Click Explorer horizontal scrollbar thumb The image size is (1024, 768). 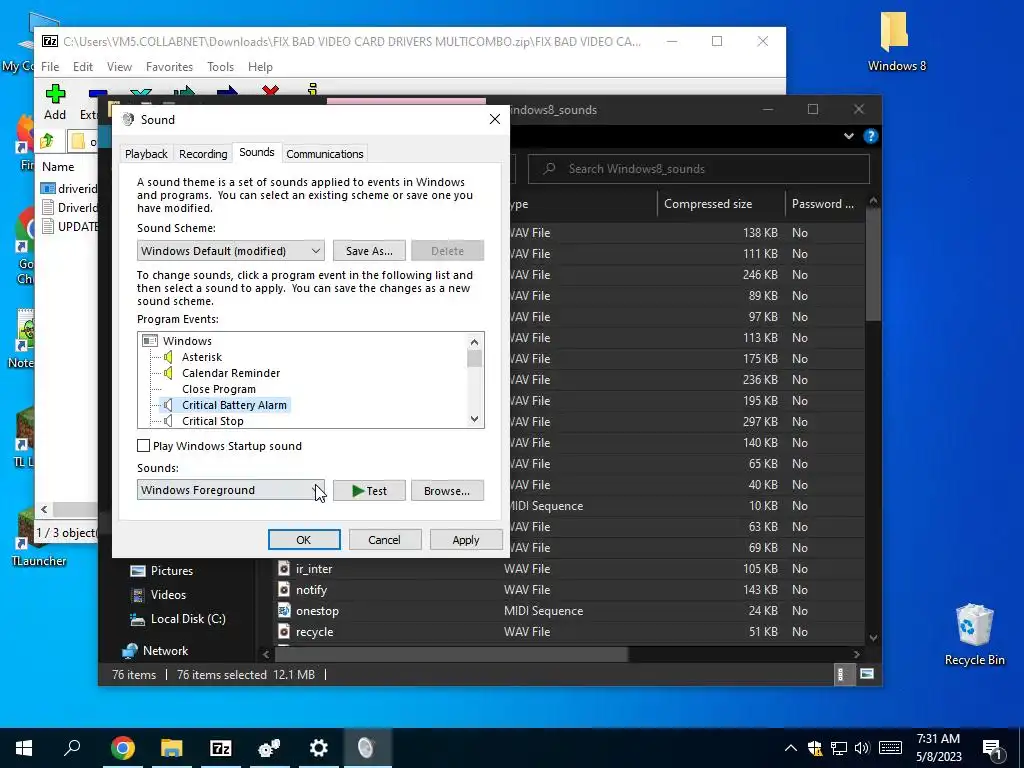[451, 654]
